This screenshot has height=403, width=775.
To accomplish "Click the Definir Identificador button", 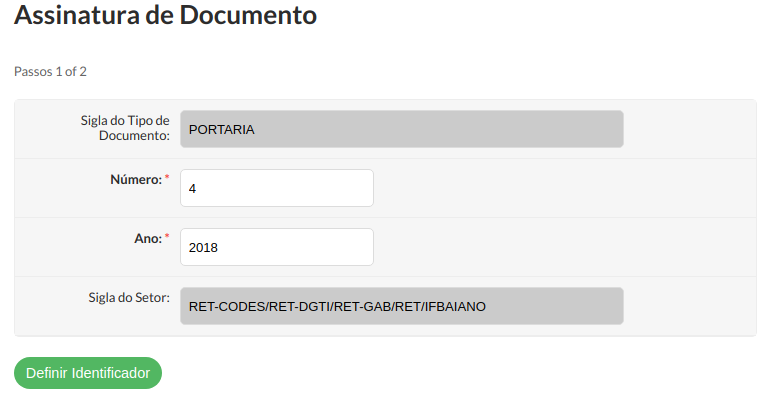I will click(x=88, y=373).
